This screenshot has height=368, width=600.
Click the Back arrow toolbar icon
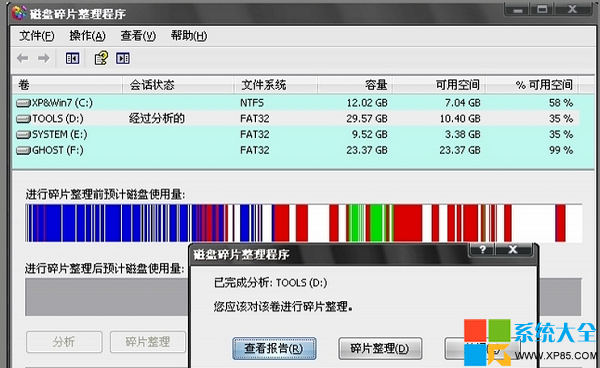click(23, 59)
